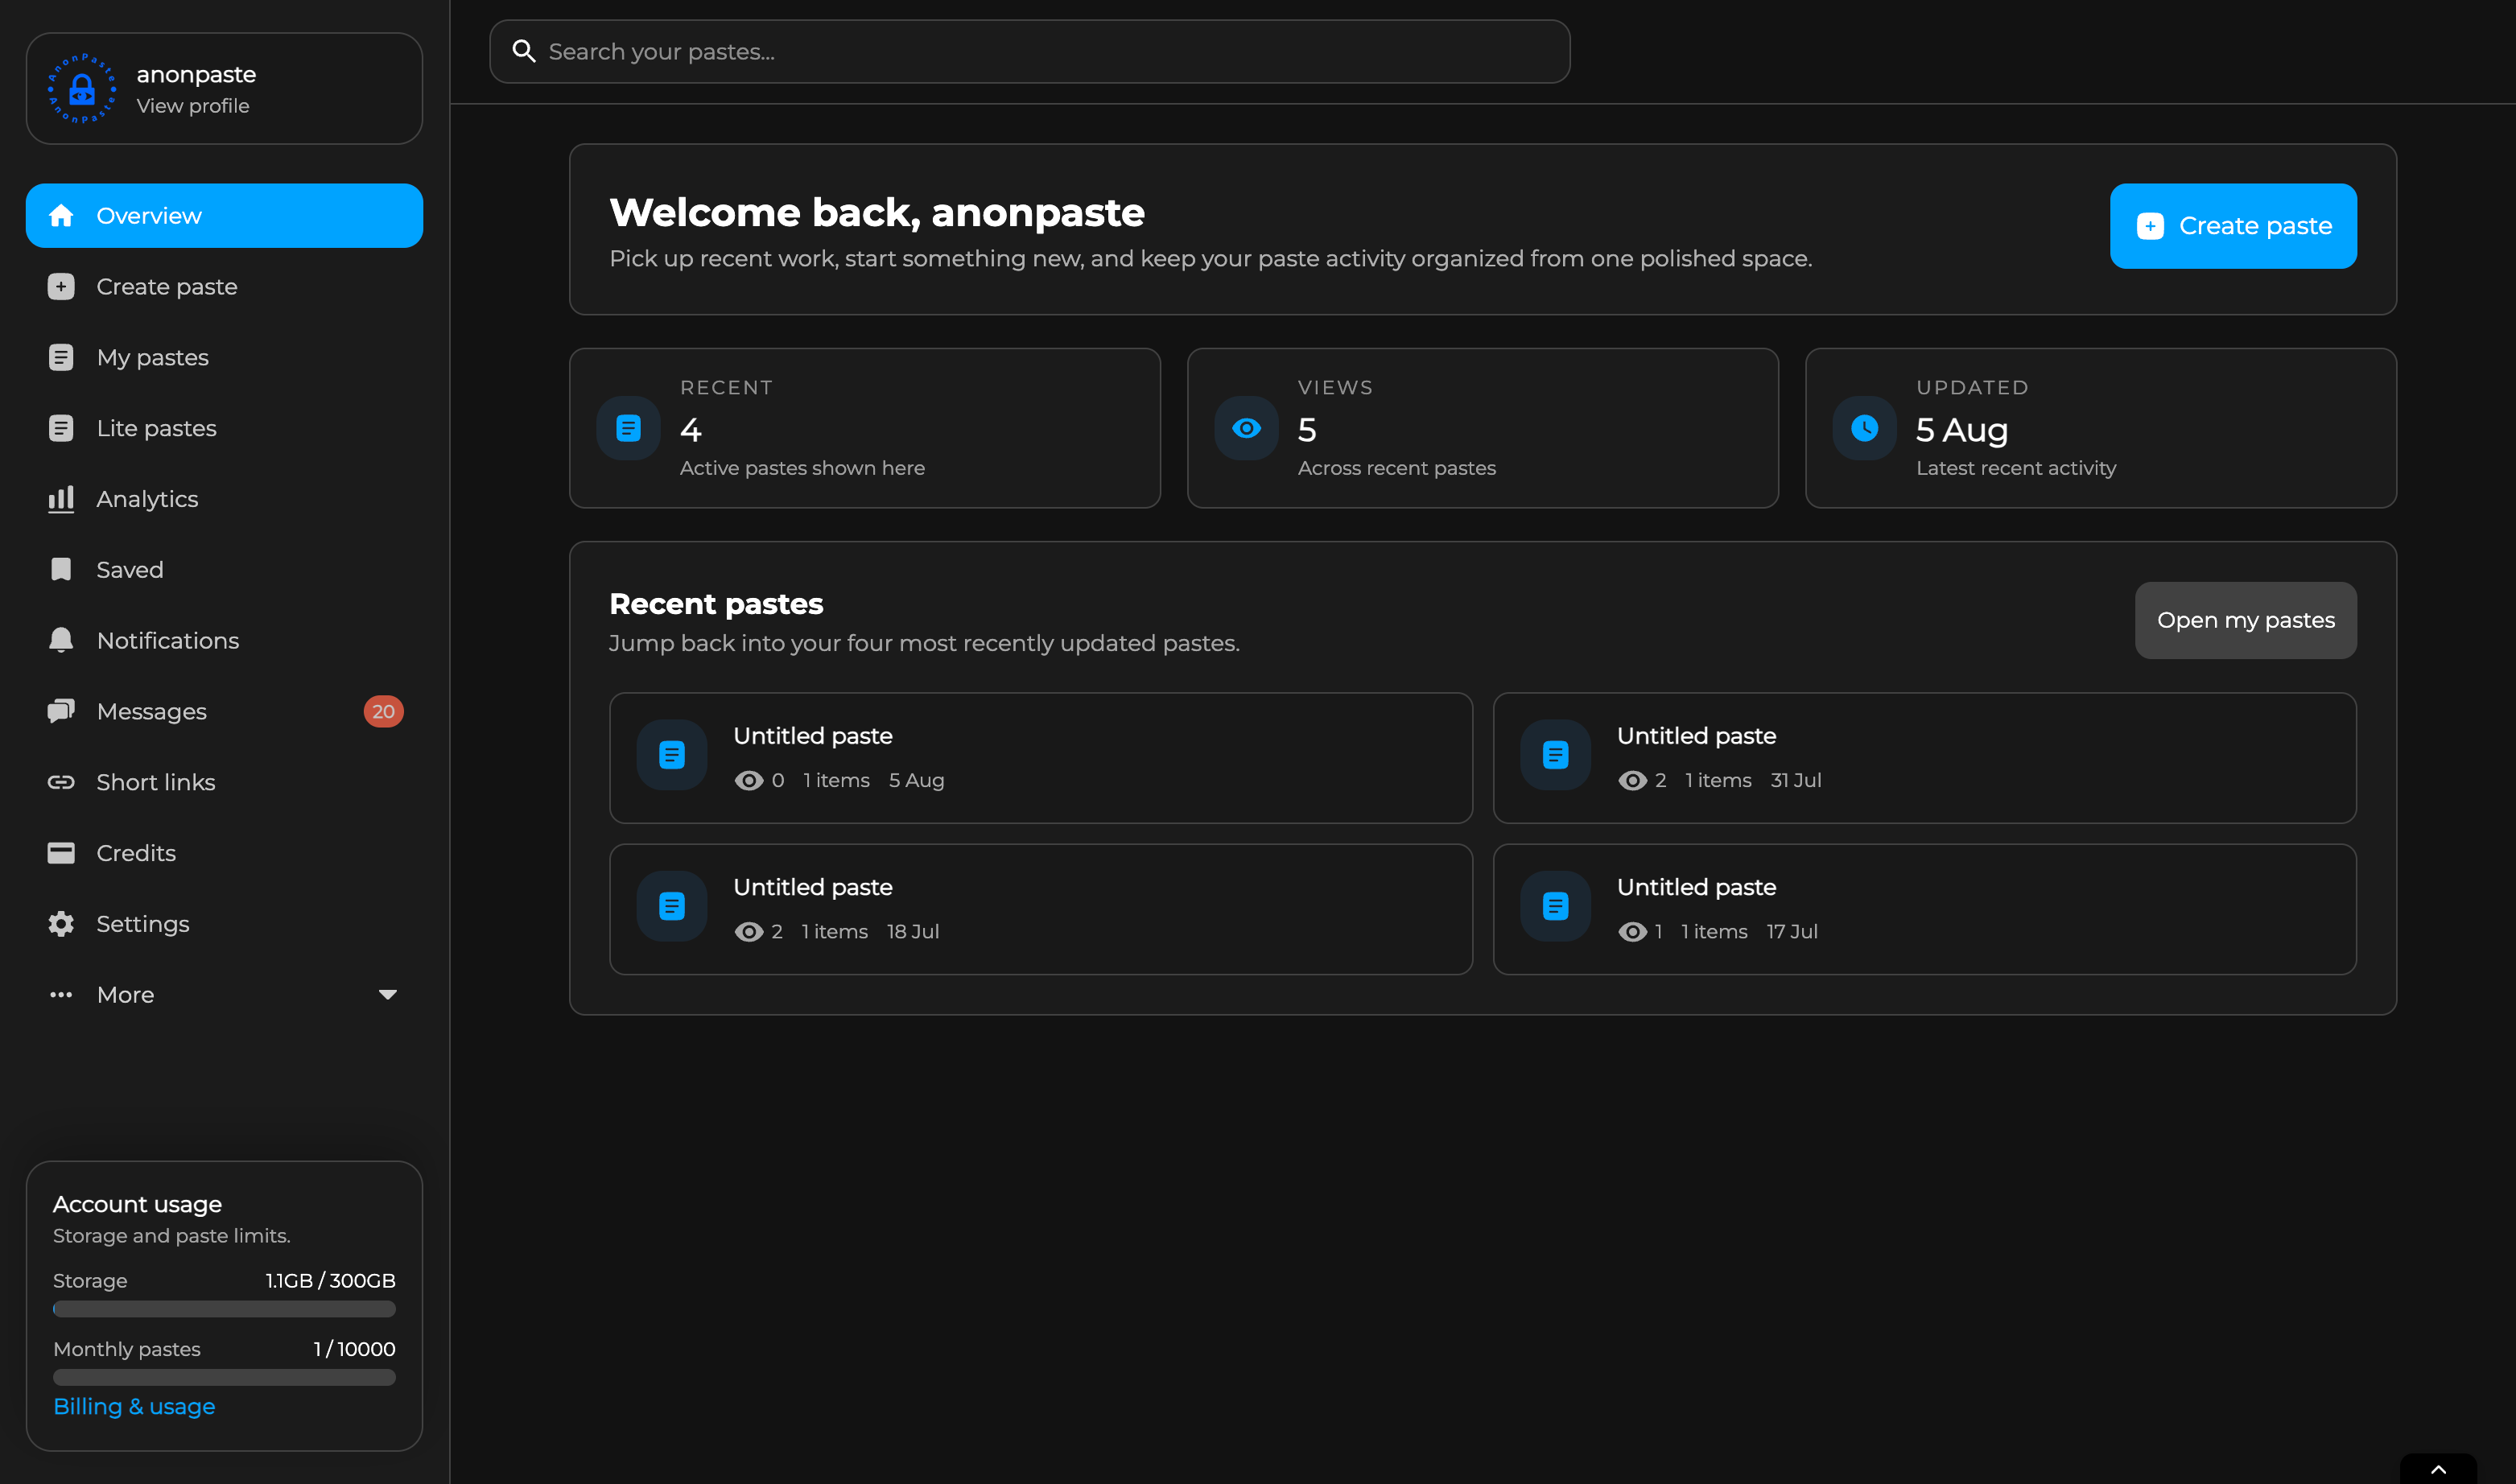Expand the More menu arrow
The width and height of the screenshot is (2516, 1484).
pos(388,995)
